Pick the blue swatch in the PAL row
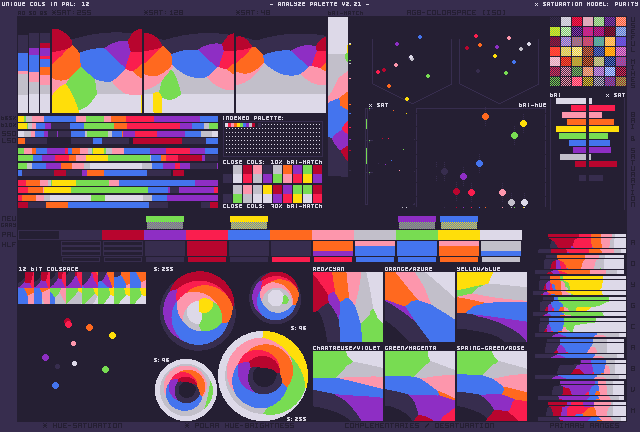Viewport: 640px width, 432px height. coord(249,235)
